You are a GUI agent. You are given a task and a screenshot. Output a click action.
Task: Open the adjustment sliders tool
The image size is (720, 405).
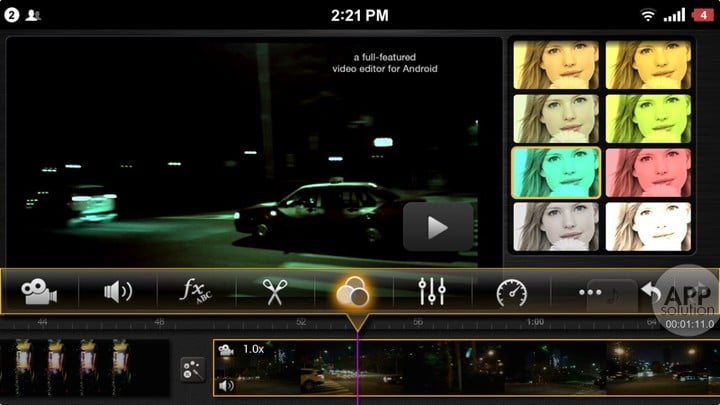432,291
